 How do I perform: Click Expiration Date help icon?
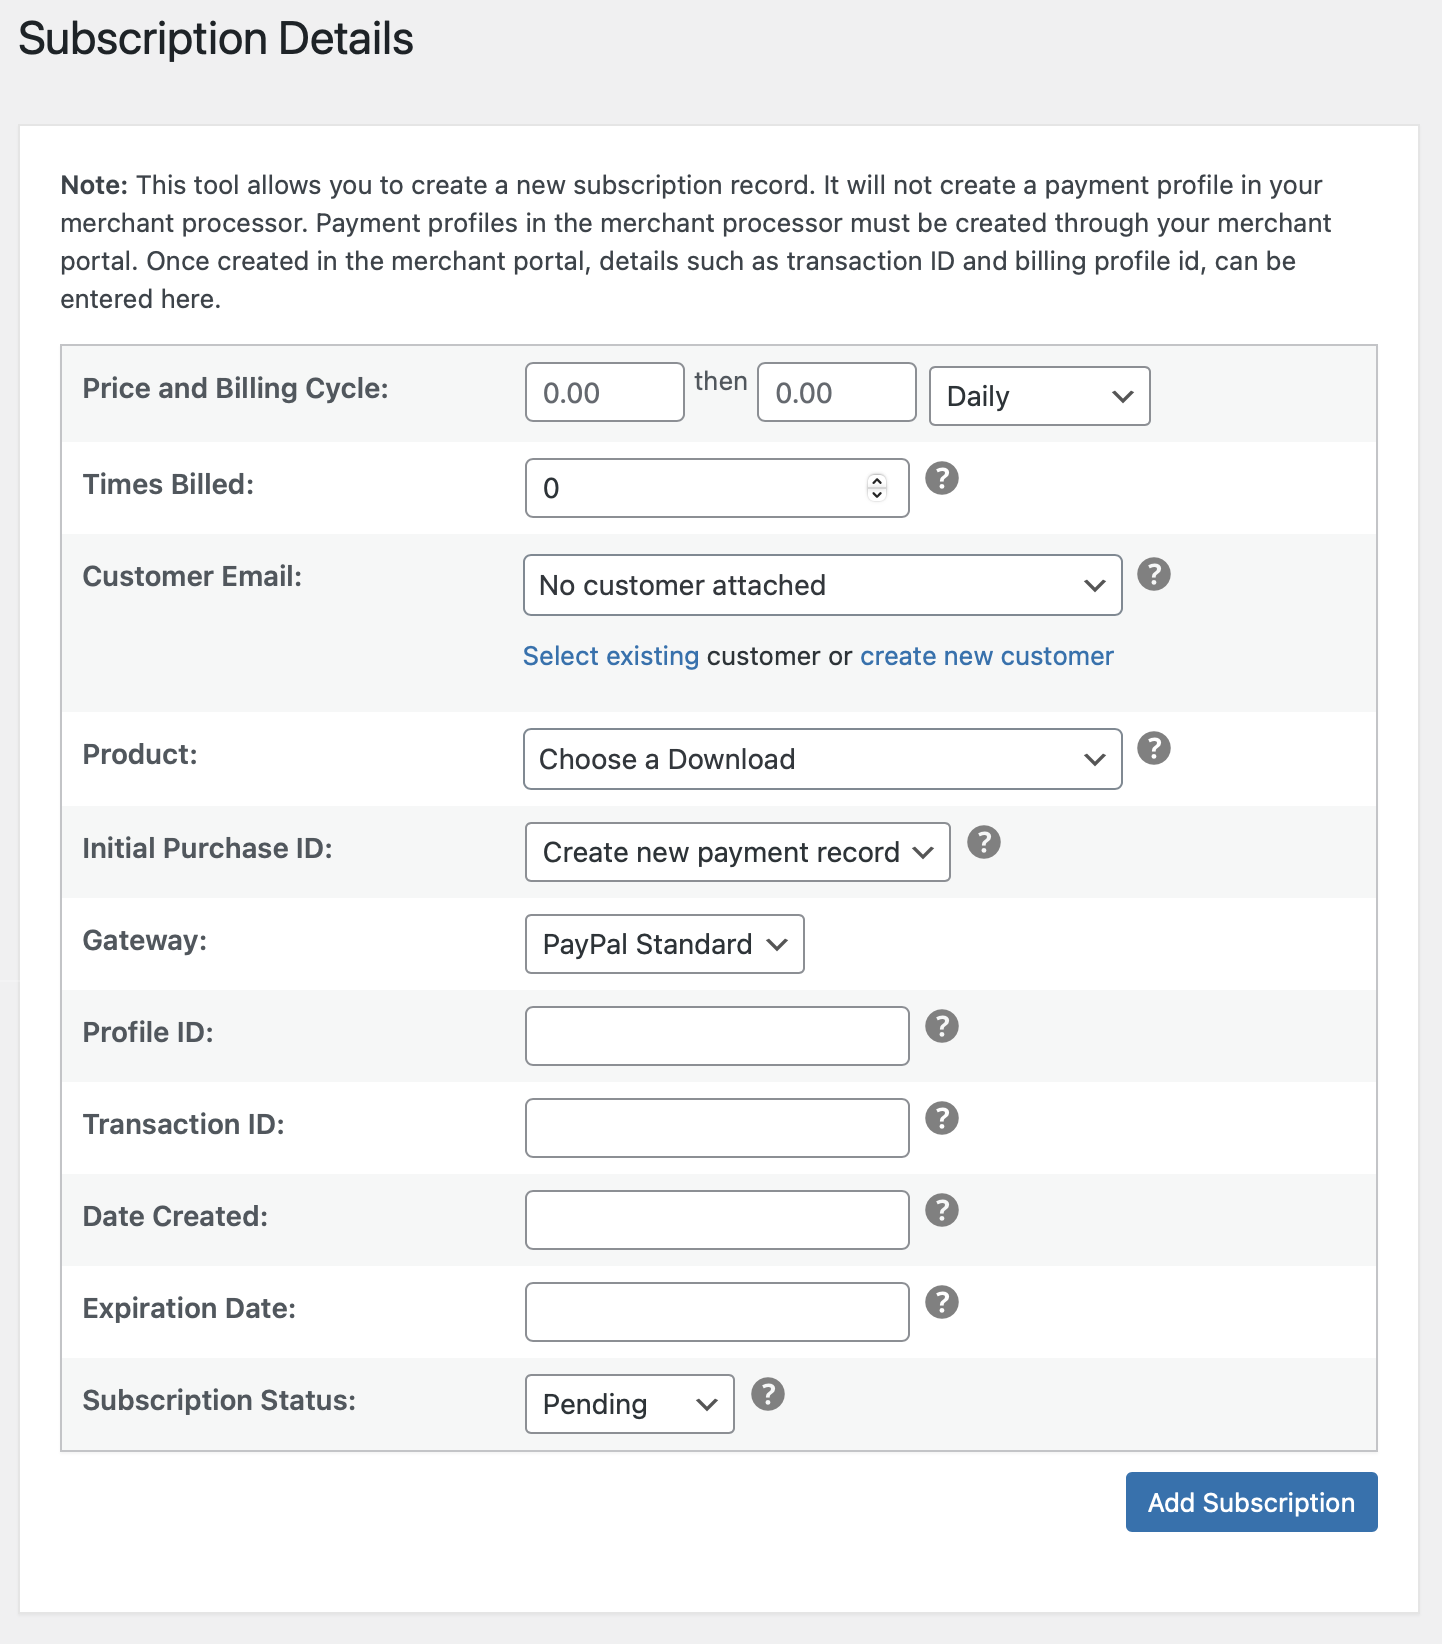pyautogui.click(x=941, y=1303)
